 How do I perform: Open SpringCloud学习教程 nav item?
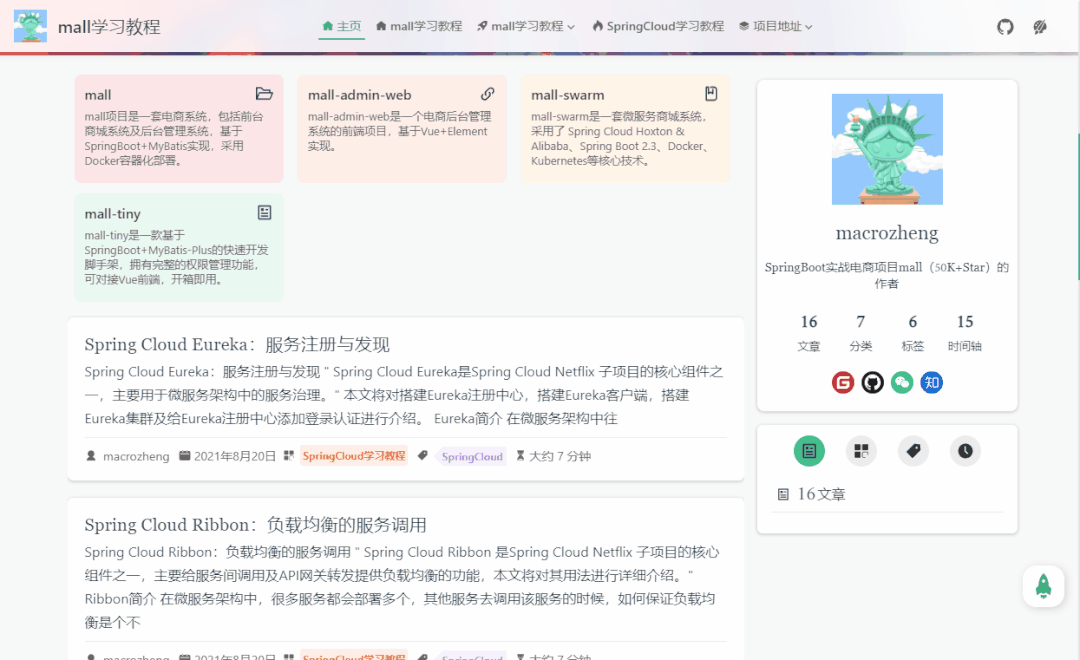point(658,26)
